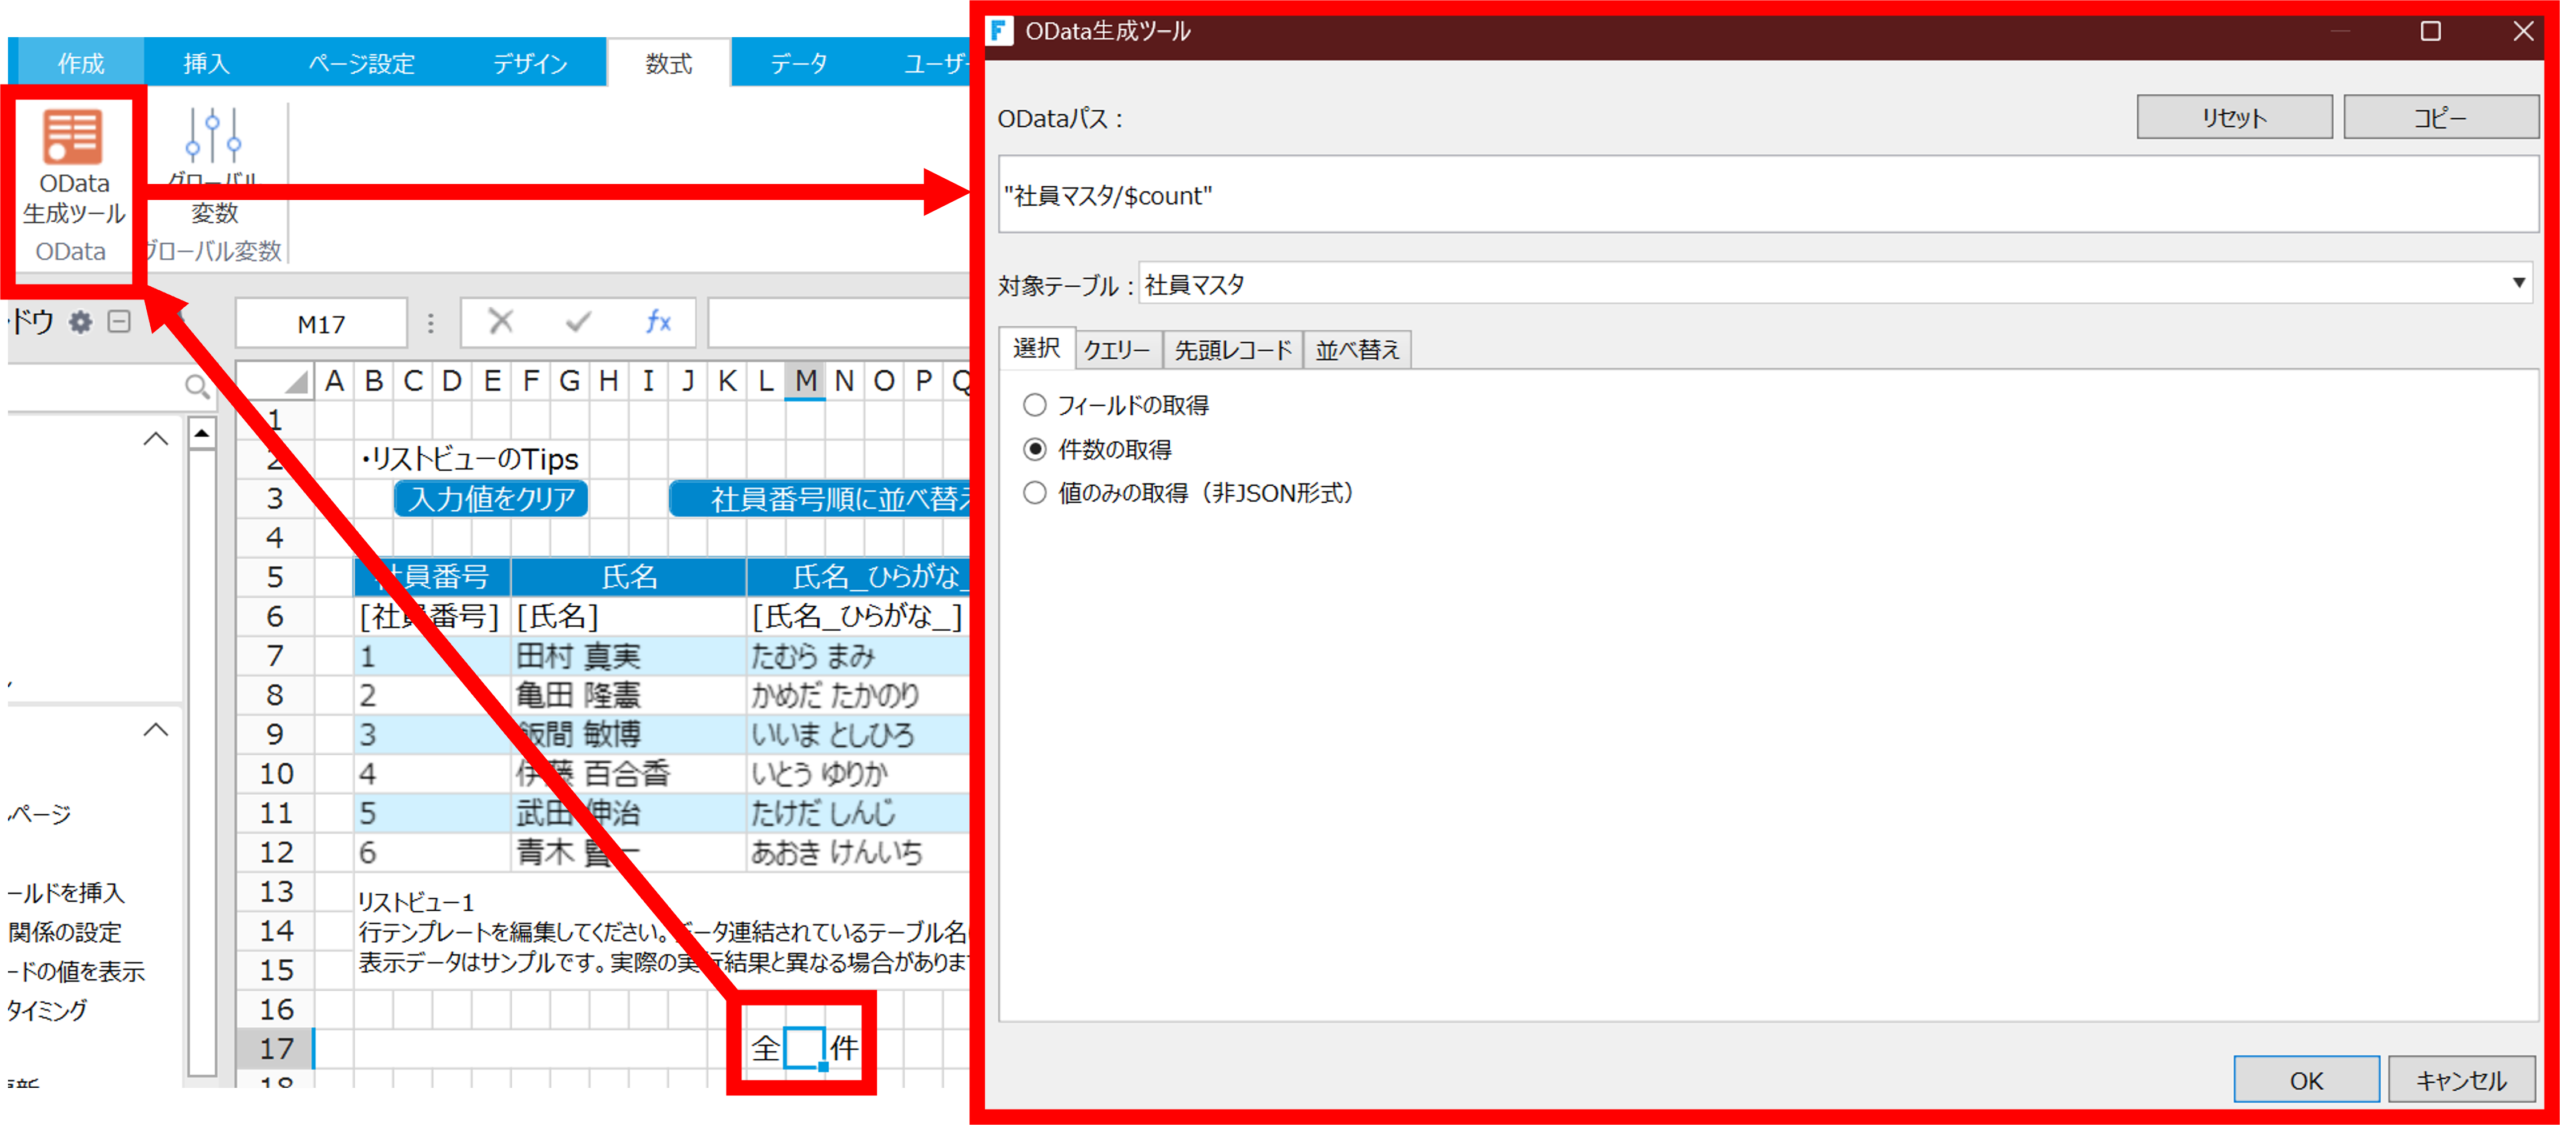Image resolution: width=2560 pixels, height=1125 pixels.
Task: Click the fx insert function icon
Action: [x=658, y=322]
